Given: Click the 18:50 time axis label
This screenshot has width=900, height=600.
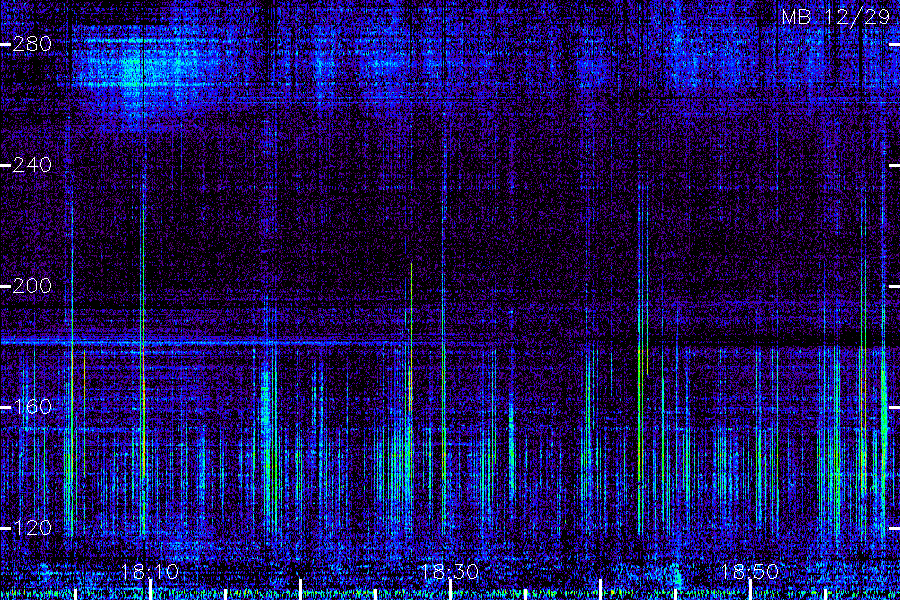Looking at the screenshot, I should pyautogui.click(x=750, y=572).
